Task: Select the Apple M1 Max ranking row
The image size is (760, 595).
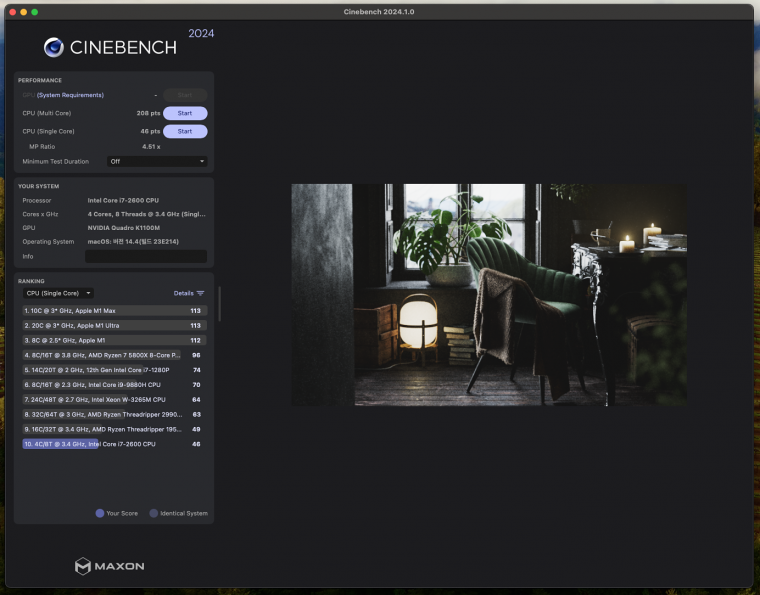Action: pos(115,311)
